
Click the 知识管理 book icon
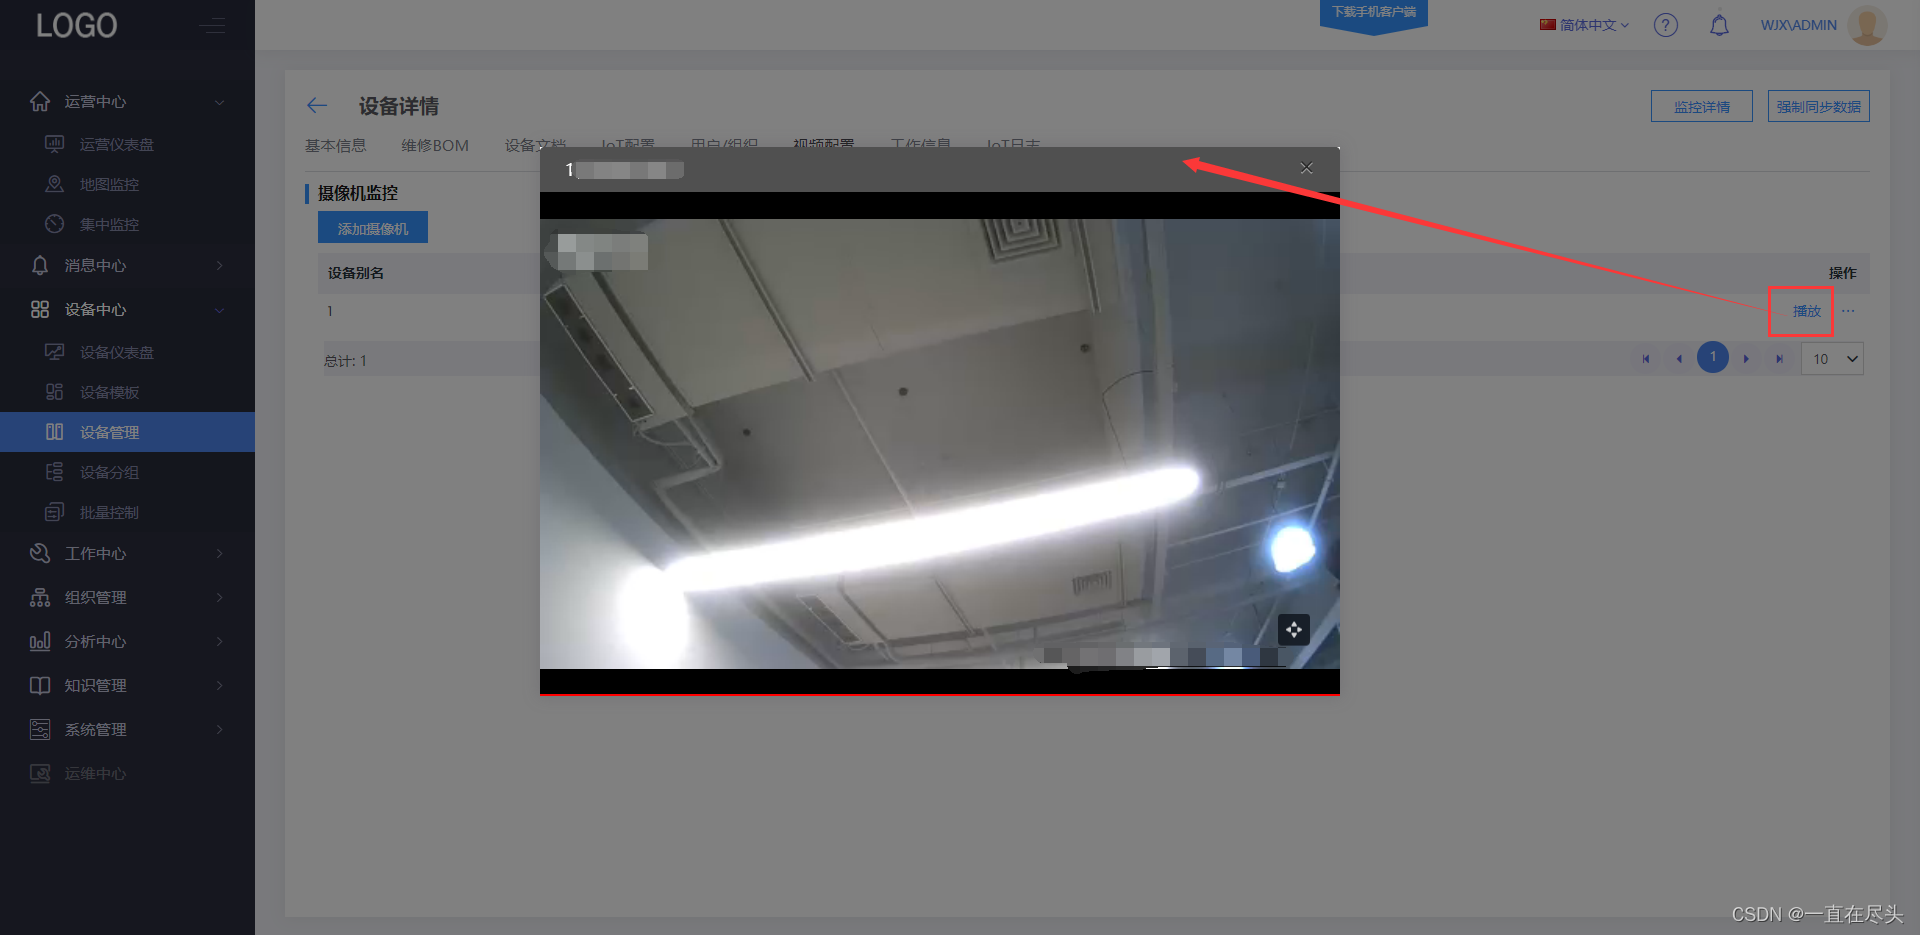pos(40,685)
